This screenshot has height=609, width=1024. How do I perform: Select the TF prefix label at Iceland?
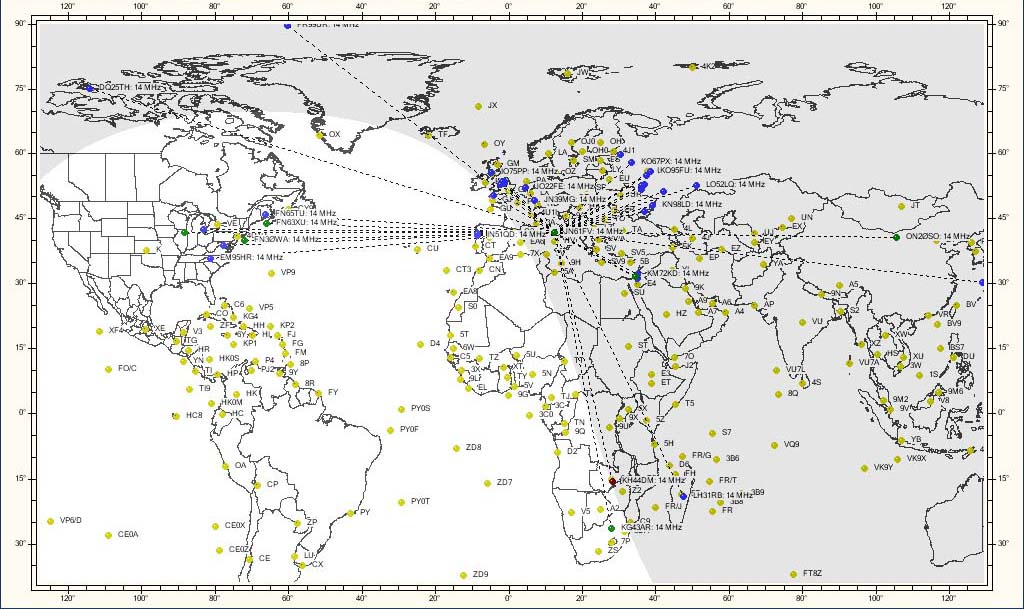tap(443, 134)
